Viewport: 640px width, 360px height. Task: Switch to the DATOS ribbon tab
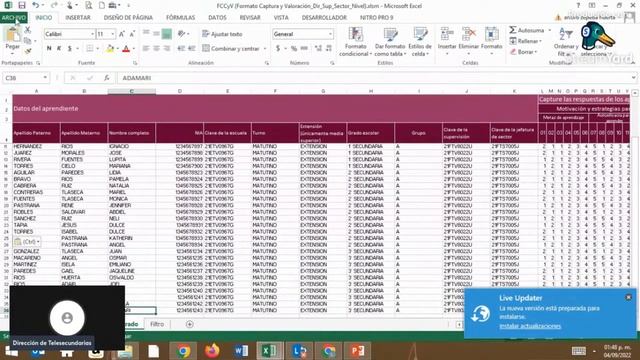[x=217, y=18]
